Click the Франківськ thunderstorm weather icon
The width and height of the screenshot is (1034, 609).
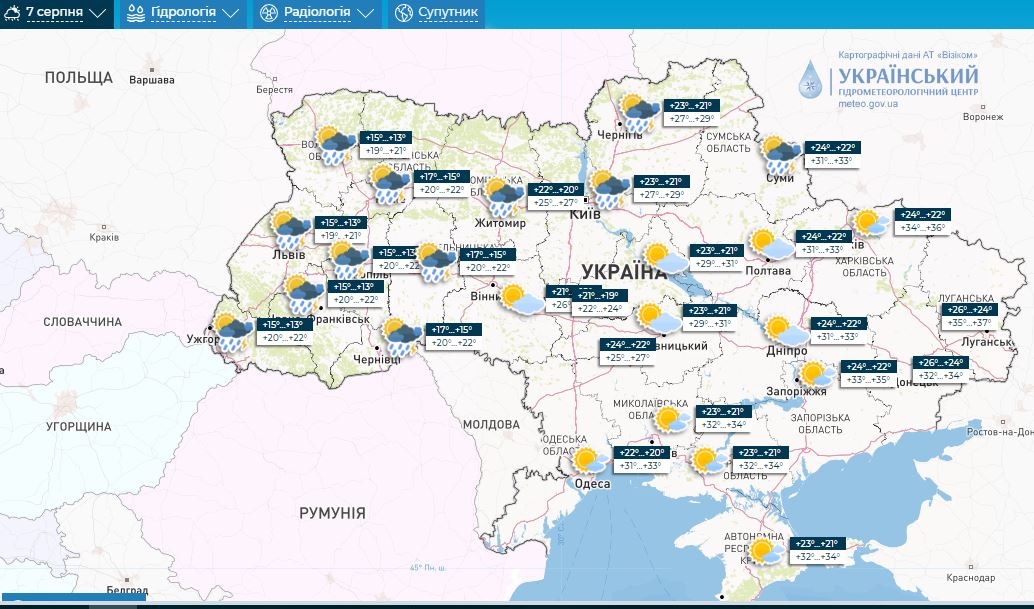304,295
